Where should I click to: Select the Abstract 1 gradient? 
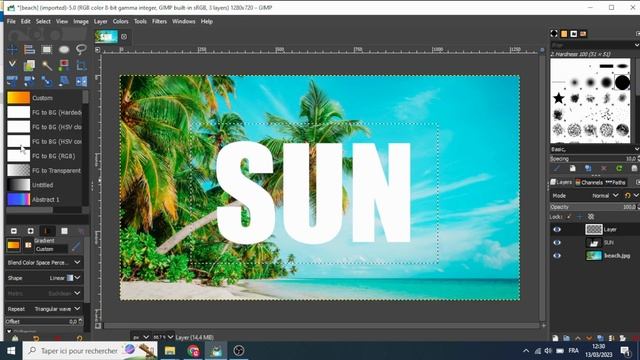pos(44,200)
